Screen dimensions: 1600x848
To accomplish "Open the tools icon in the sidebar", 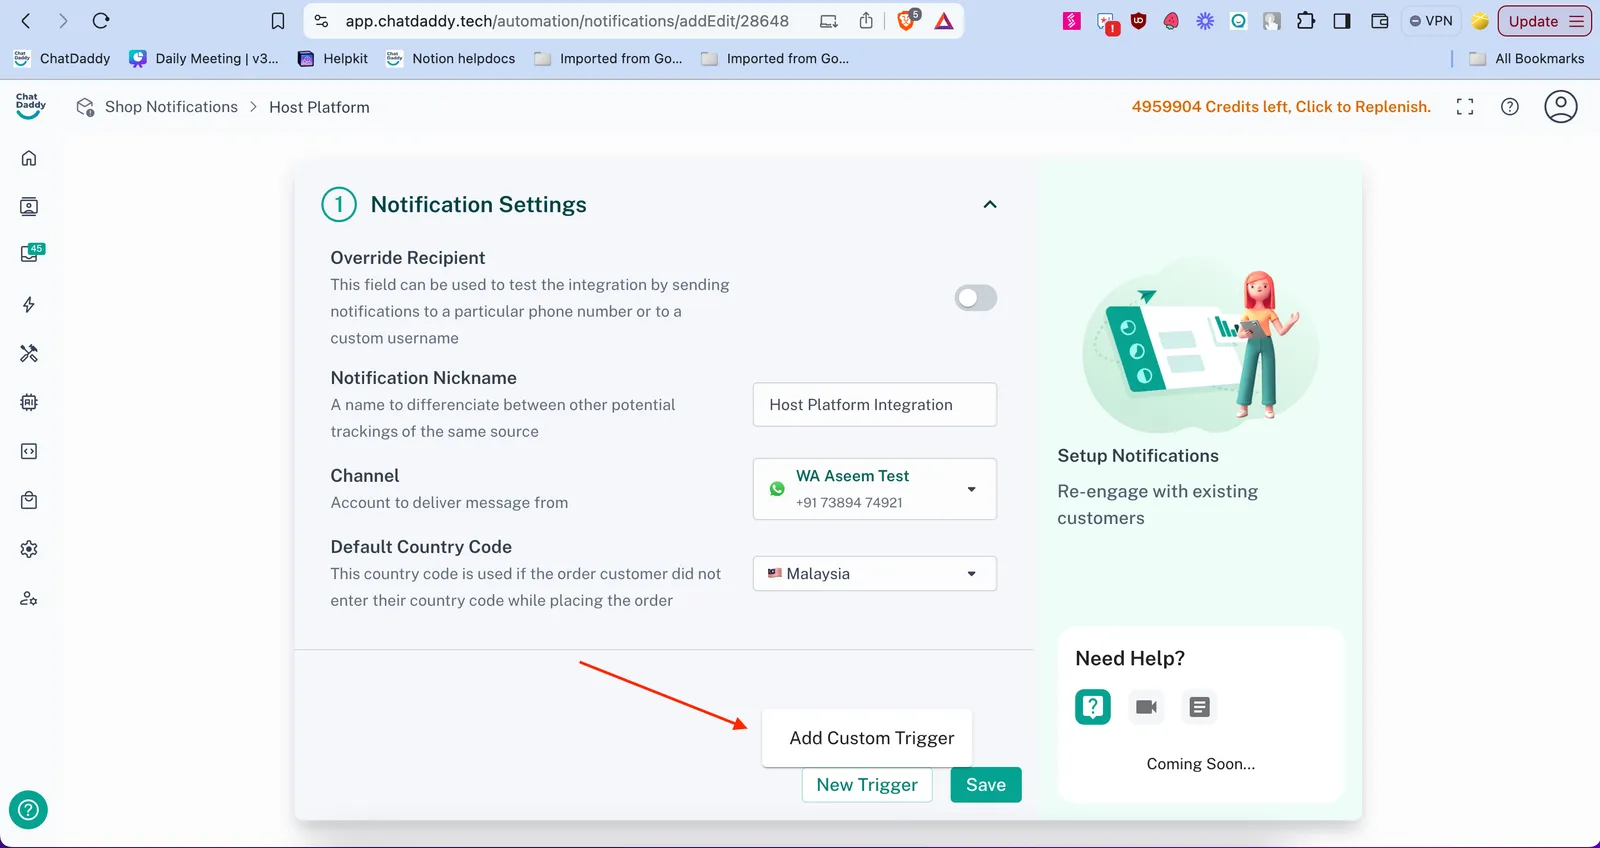I will (x=29, y=353).
